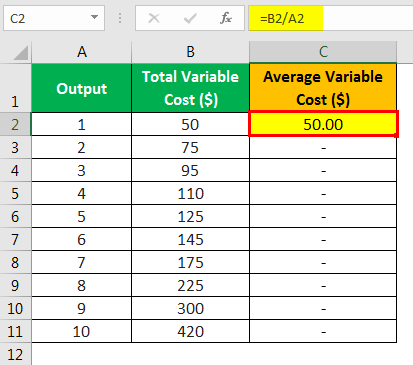
Task: Select cell B7 with value 145
Action: pyautogui.click(x=190, y=239)
